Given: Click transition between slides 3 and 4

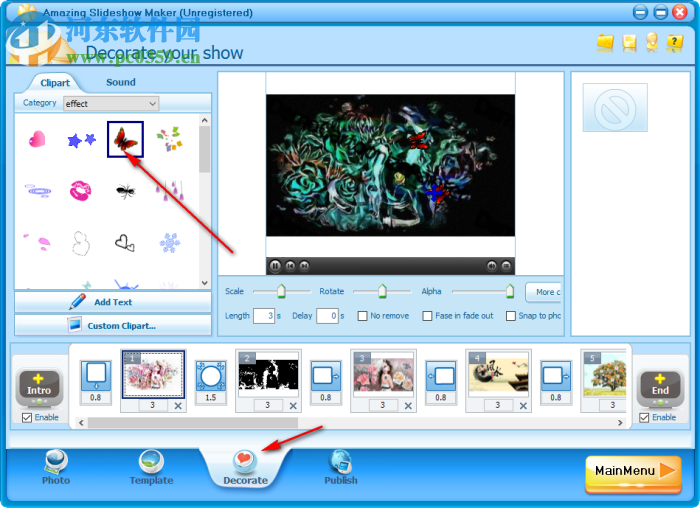Looking at the screenshot, I should point(441,376).
